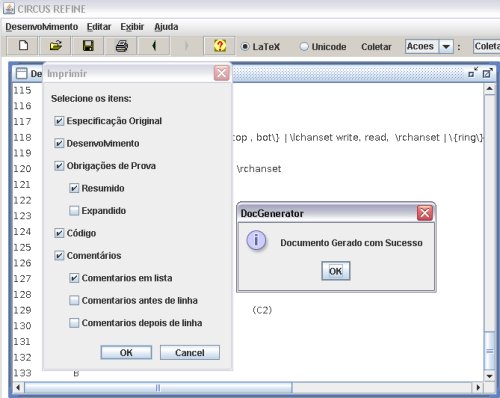500x398 pixels.
Task: Uncheck Especificação Original checkbox
Action: click(x=59, y=121)
